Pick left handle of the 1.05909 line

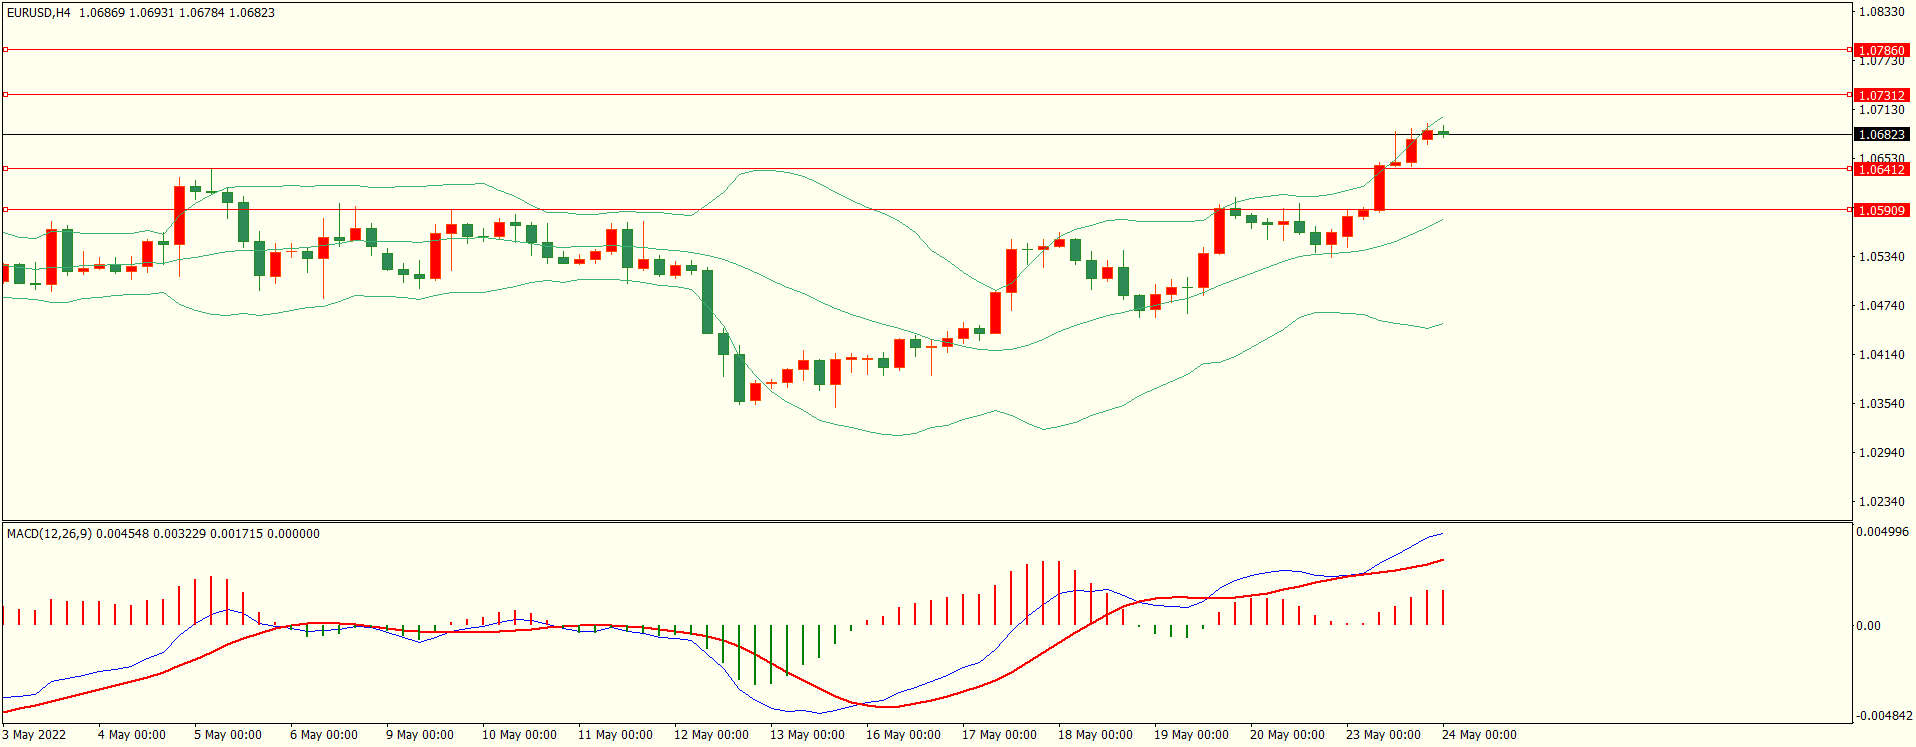click(x=5, y=210)
